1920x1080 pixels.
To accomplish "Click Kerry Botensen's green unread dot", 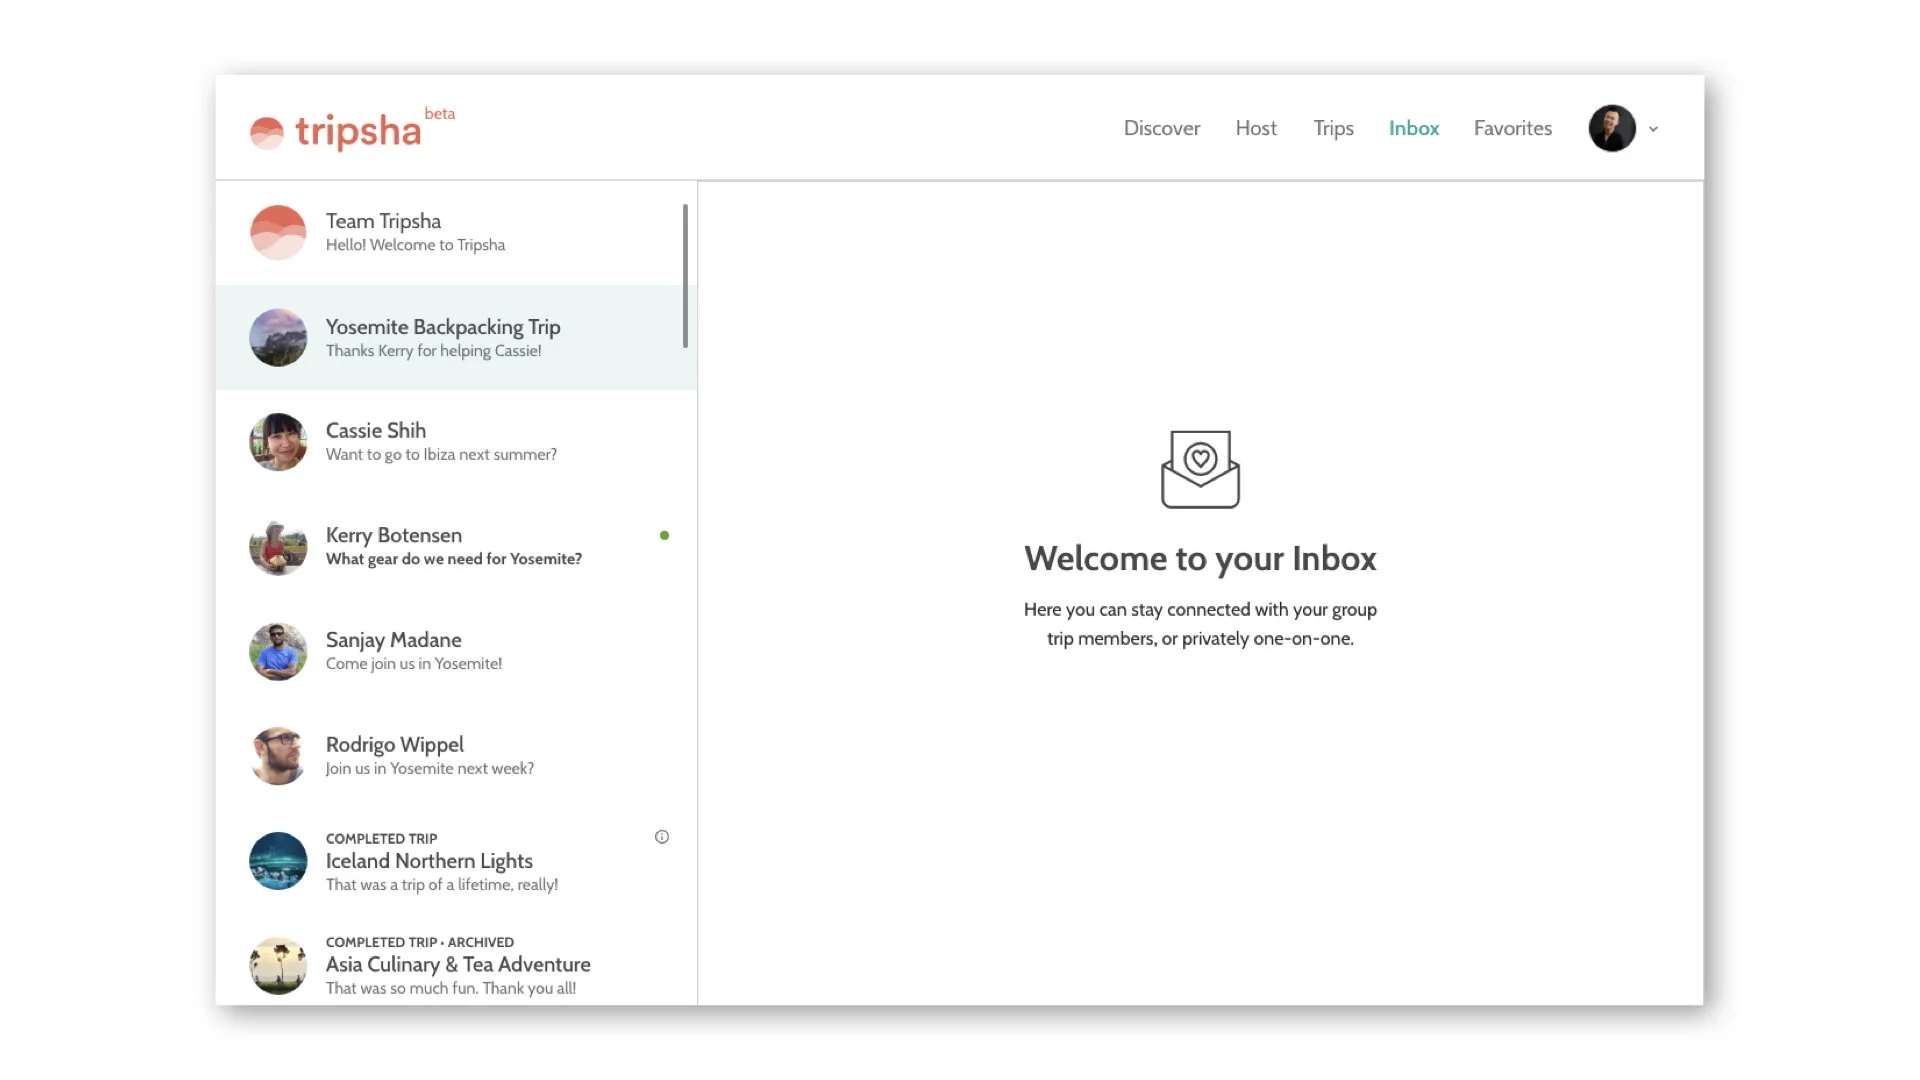I will coord(664,536).
